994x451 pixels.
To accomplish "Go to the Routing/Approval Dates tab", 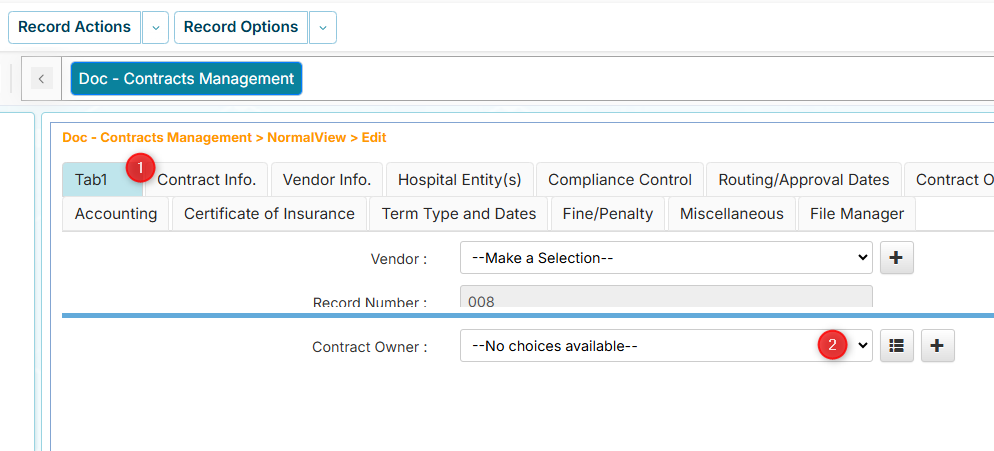I will 804,180.
